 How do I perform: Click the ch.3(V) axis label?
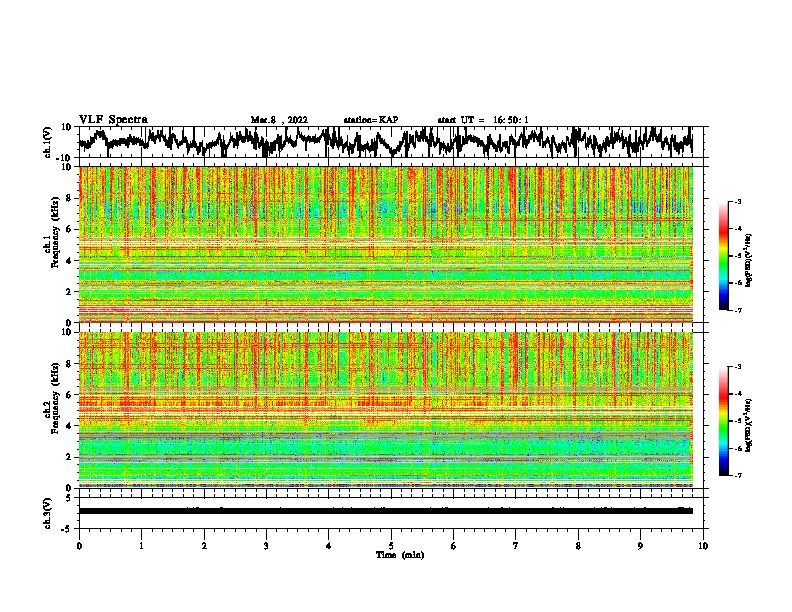[x=48, y=513]
